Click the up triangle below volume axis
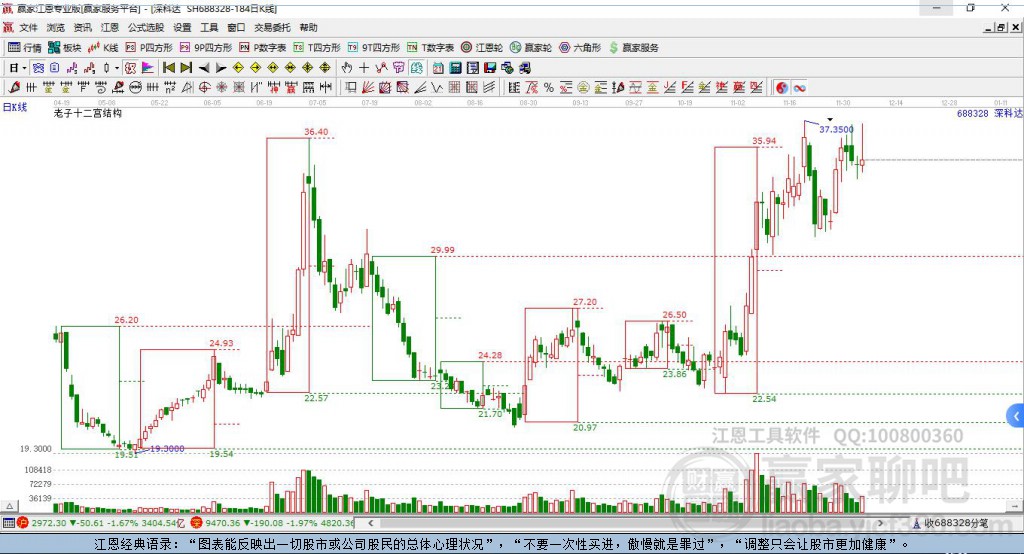The image size is (1024, 554). point(9,506)
